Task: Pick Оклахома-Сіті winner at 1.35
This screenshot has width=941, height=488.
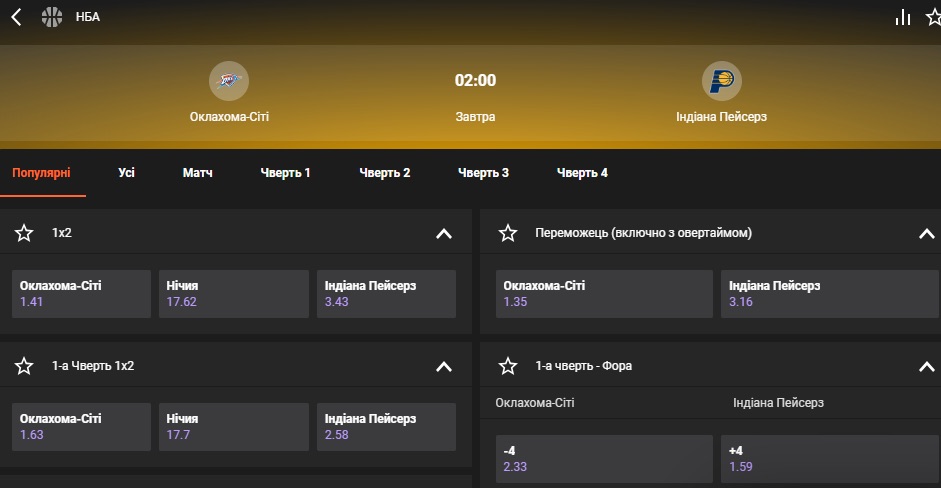Action: click(604, 294)
